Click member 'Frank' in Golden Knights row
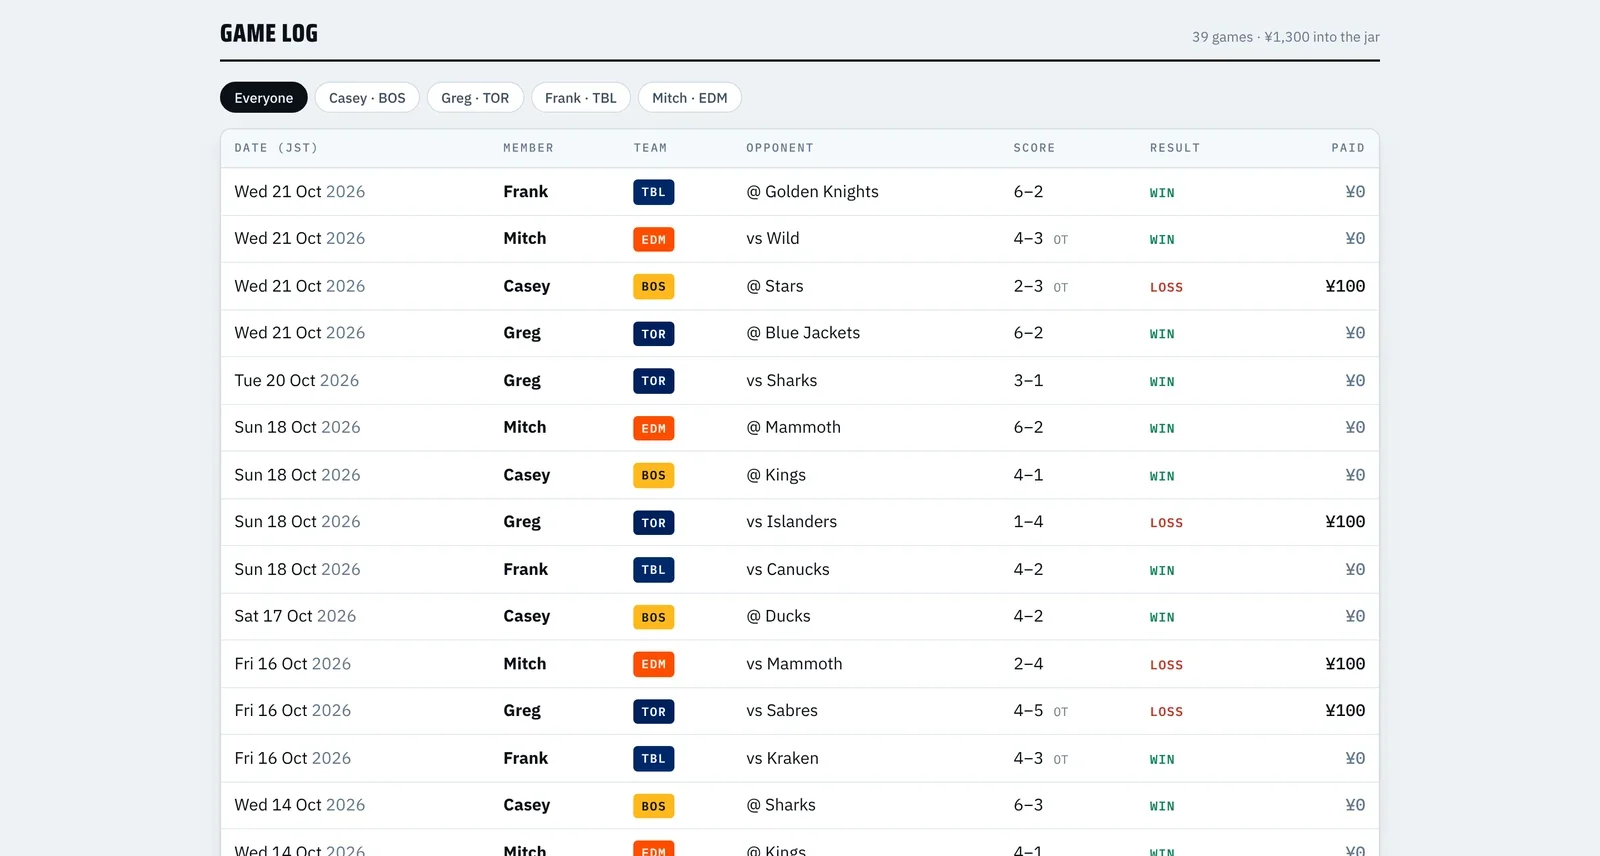 click(x=526, y=192)
